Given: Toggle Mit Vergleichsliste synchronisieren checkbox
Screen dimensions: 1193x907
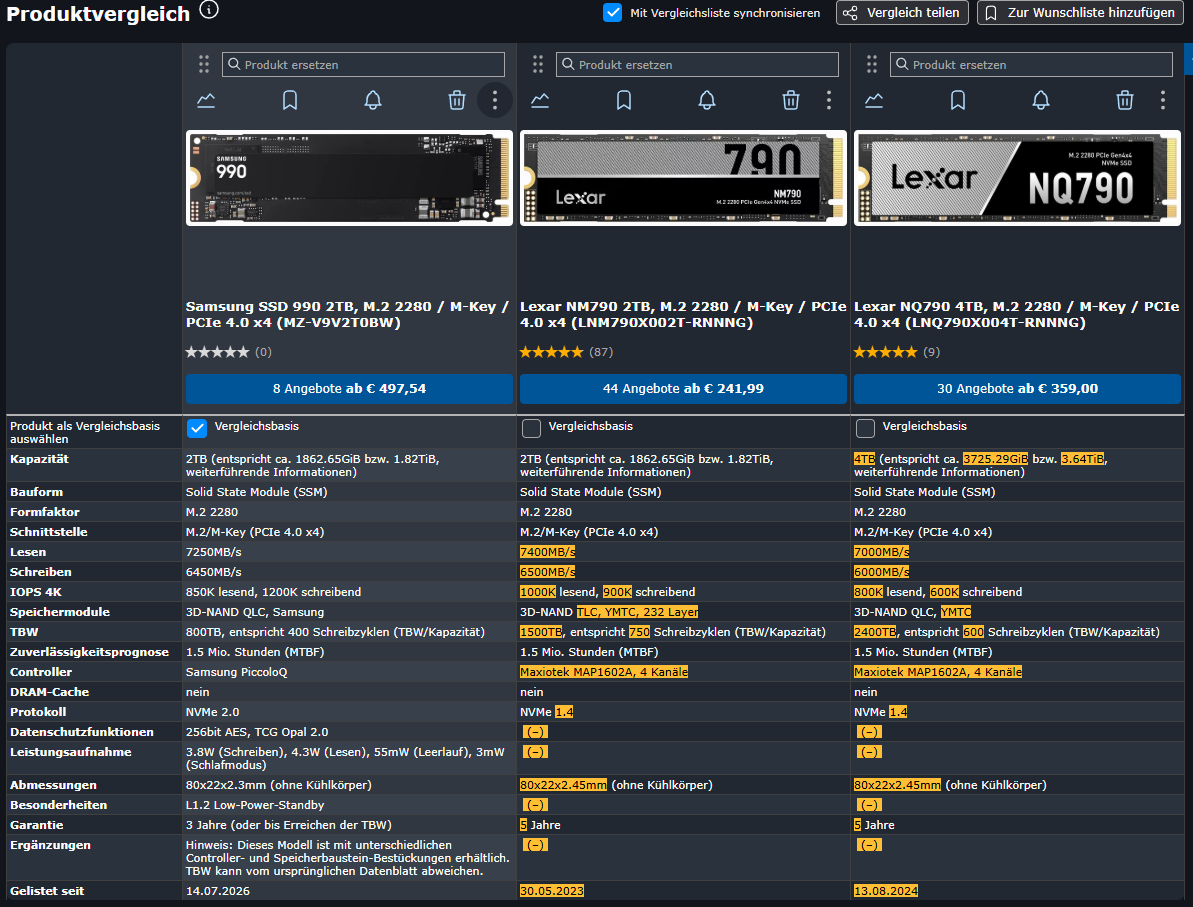Looking at the screenshot, I should [x=612, y=13].
